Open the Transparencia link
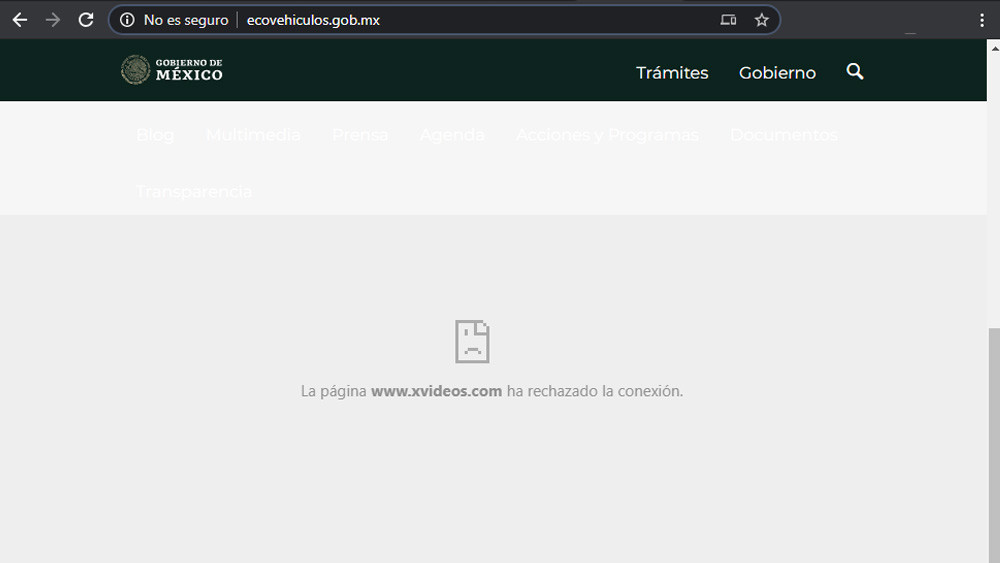The image size is (1000, 563). click(194, 192)
